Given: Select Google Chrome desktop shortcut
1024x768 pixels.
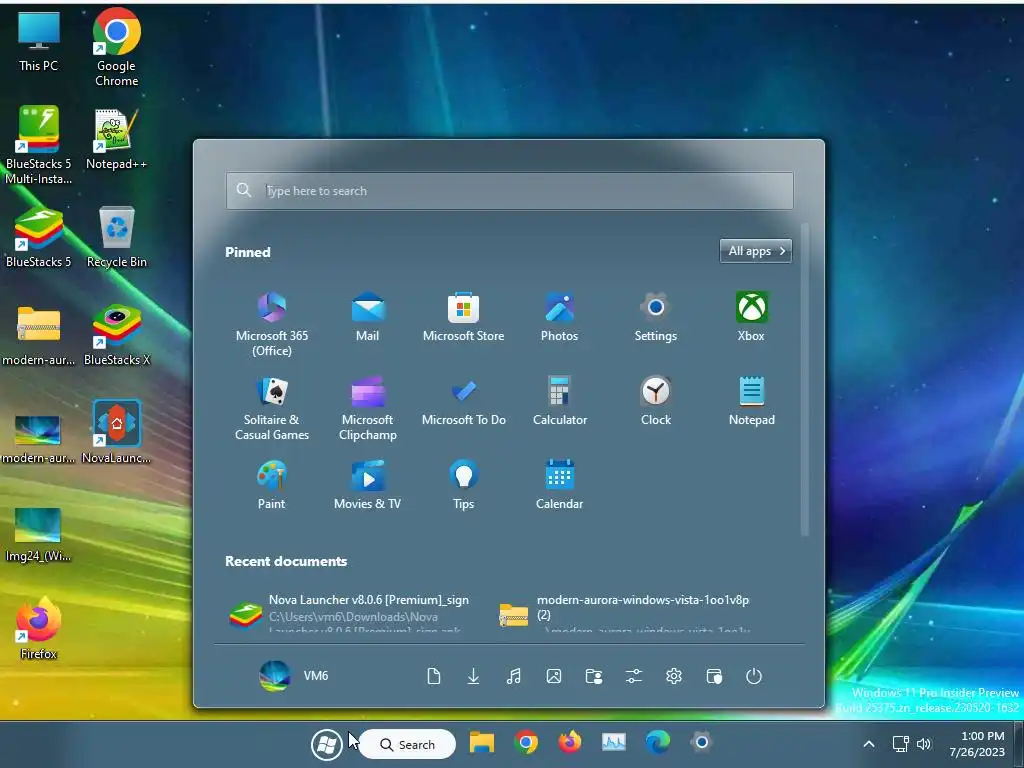Looking at the screenshot, I should coord(117,47).
